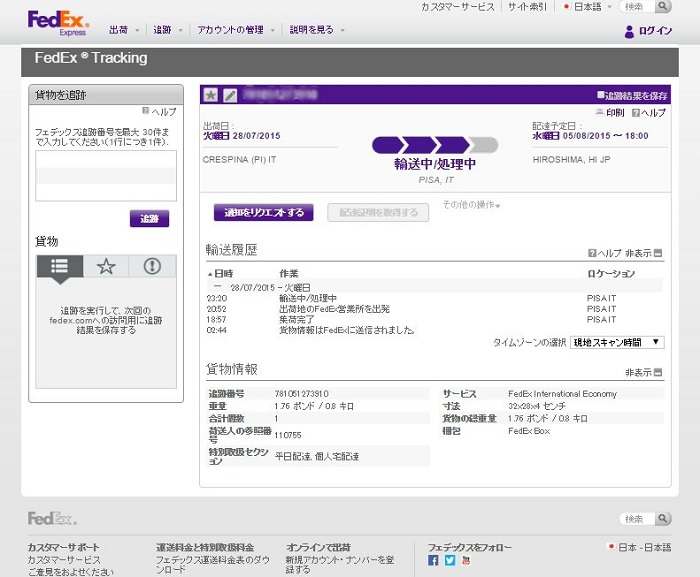
Task: Click CRESPINA (PI) IT origin text
Action: (x=239, y=159)
